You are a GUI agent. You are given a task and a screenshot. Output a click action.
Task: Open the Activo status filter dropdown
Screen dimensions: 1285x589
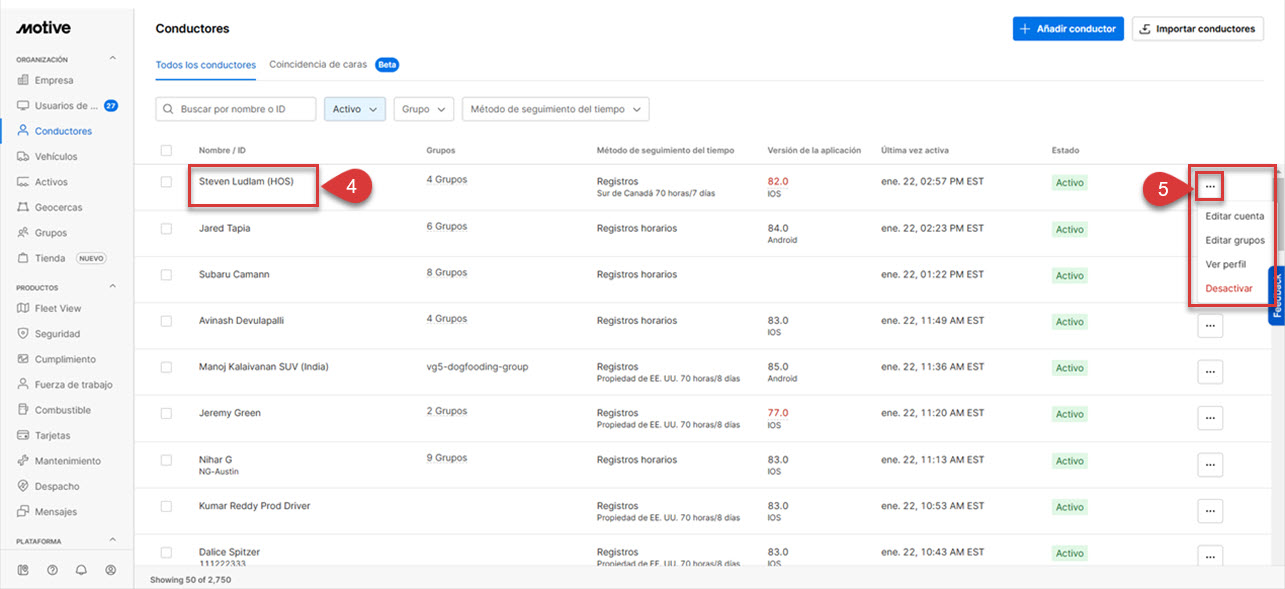click(x=354, y=109)
